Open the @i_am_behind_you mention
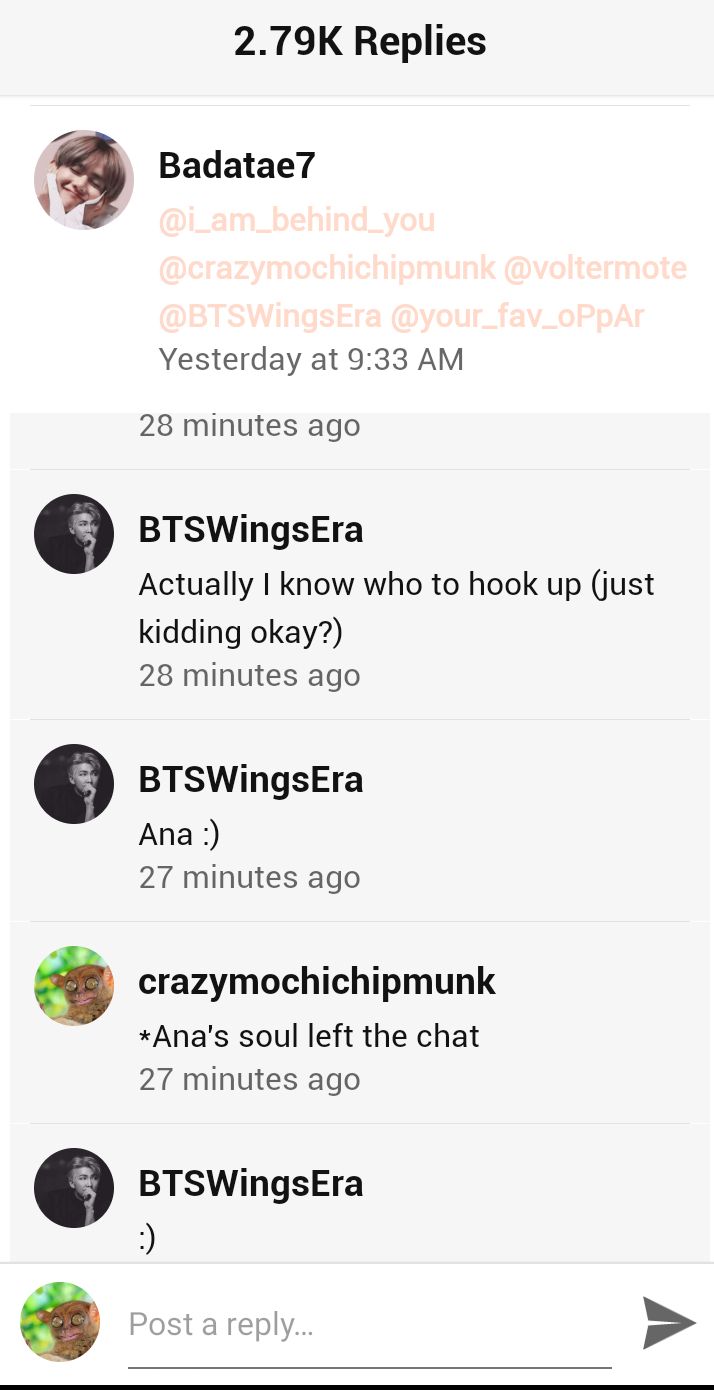The image size is (714, 1390). 297,220
